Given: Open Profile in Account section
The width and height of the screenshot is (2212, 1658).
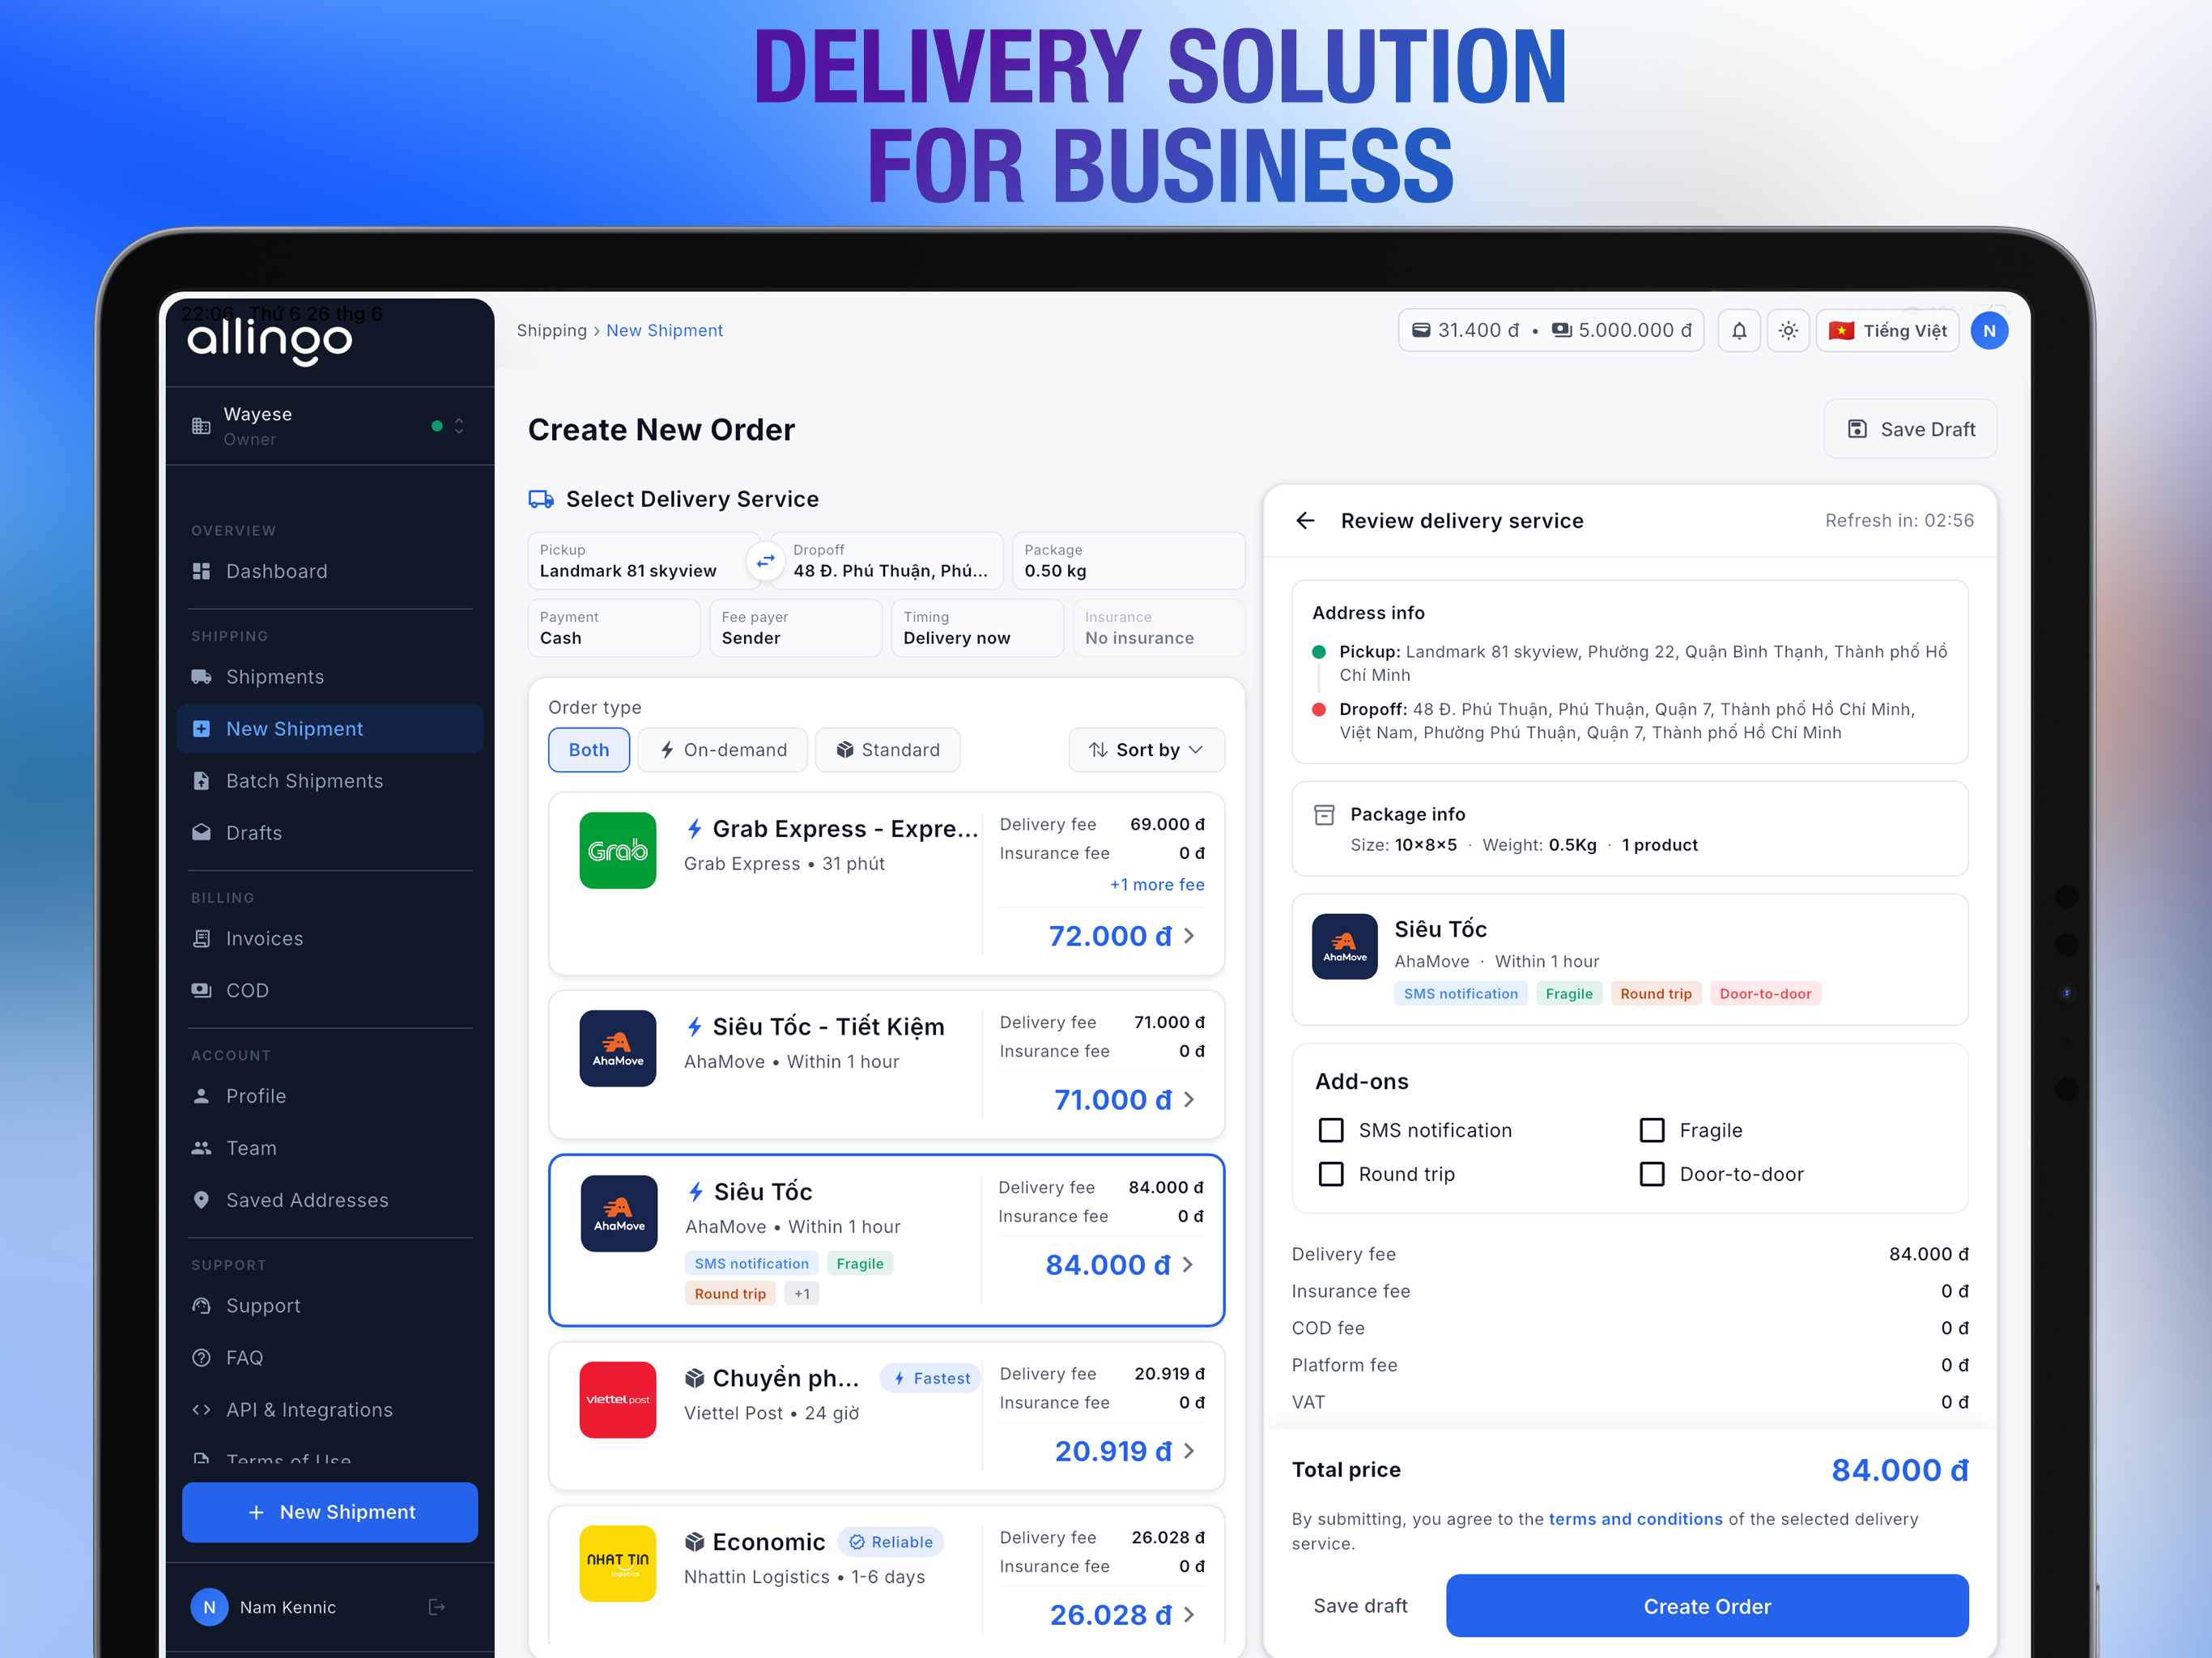Looking at the screenshot, I should click(330, 1096).
